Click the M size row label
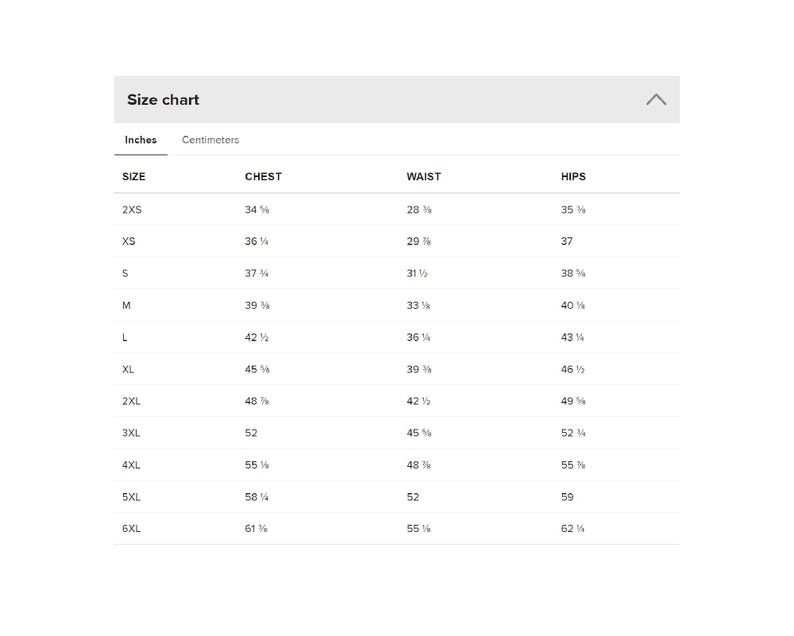The height and width of the screenshot is (636, 794). pos(126,305)
